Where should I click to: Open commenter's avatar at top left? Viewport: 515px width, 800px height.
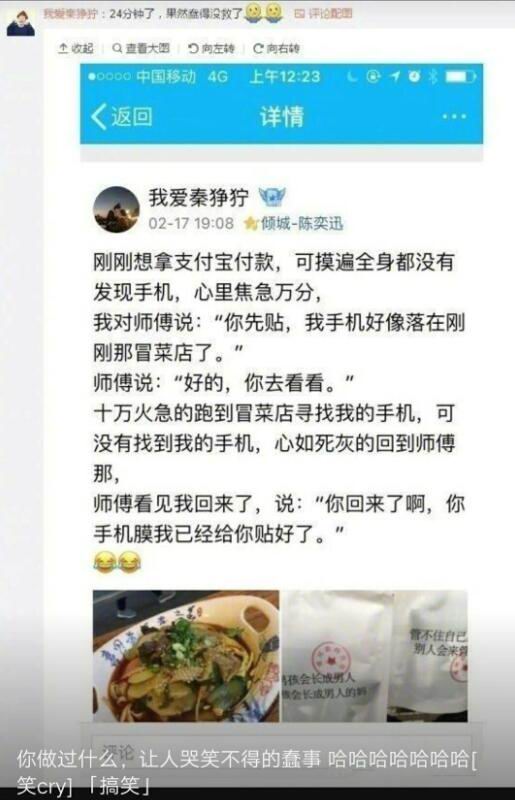20,23
